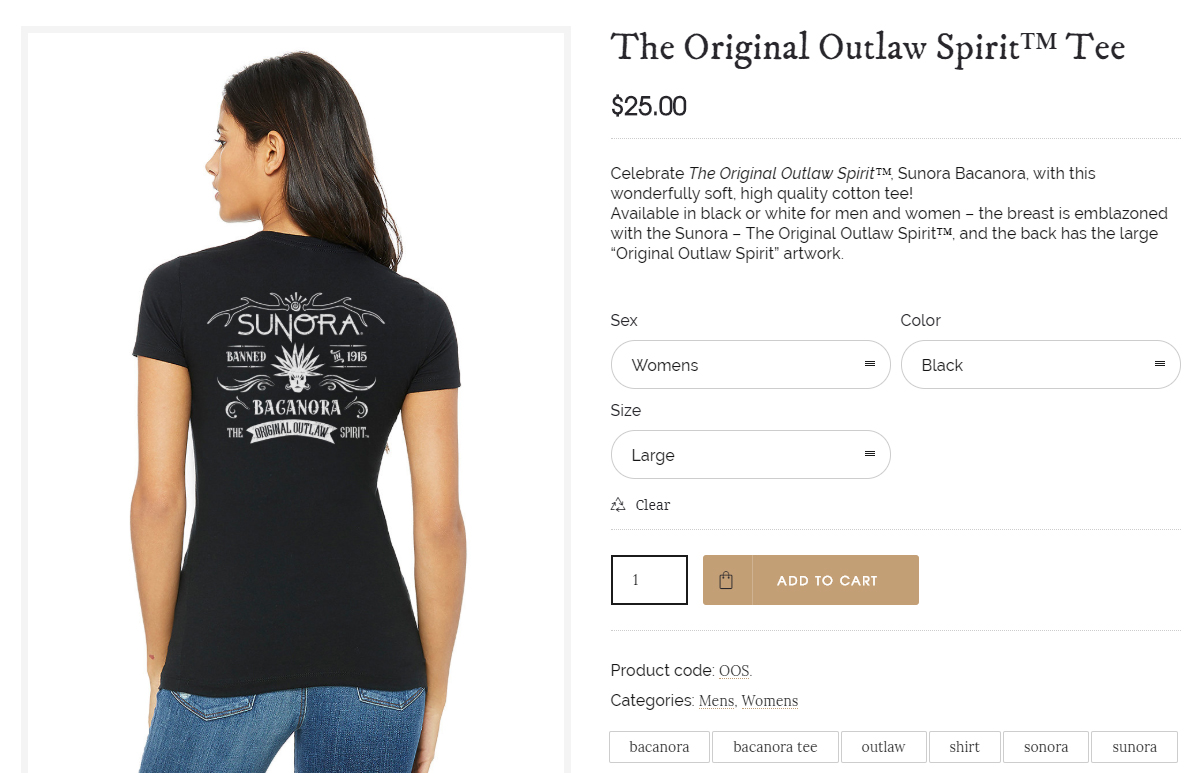This screenshot has height=773, width=1193.
Task: Open the Size dropdown showing Large
Action: point(750,454)
